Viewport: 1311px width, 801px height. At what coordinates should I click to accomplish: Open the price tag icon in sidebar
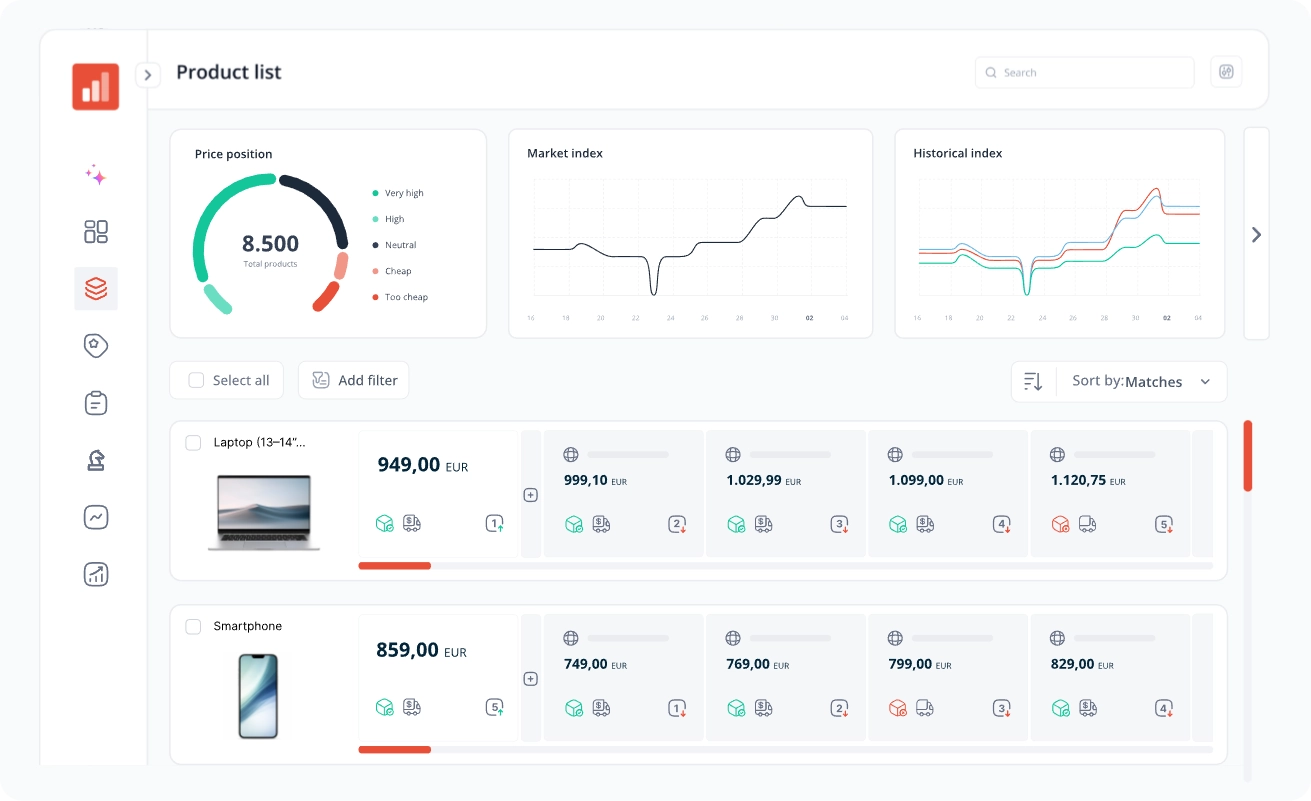[96, 346]
